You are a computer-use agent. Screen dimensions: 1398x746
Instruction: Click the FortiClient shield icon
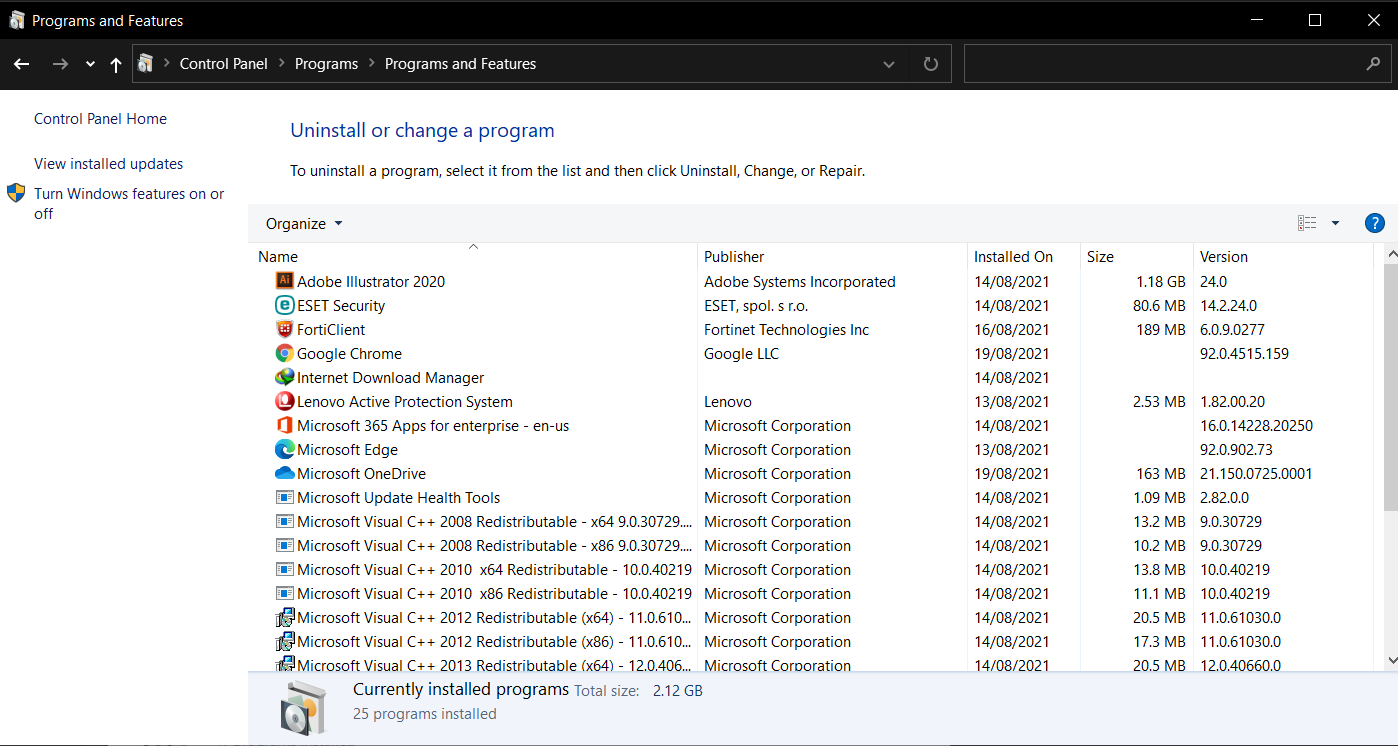[x=284, y=329]
